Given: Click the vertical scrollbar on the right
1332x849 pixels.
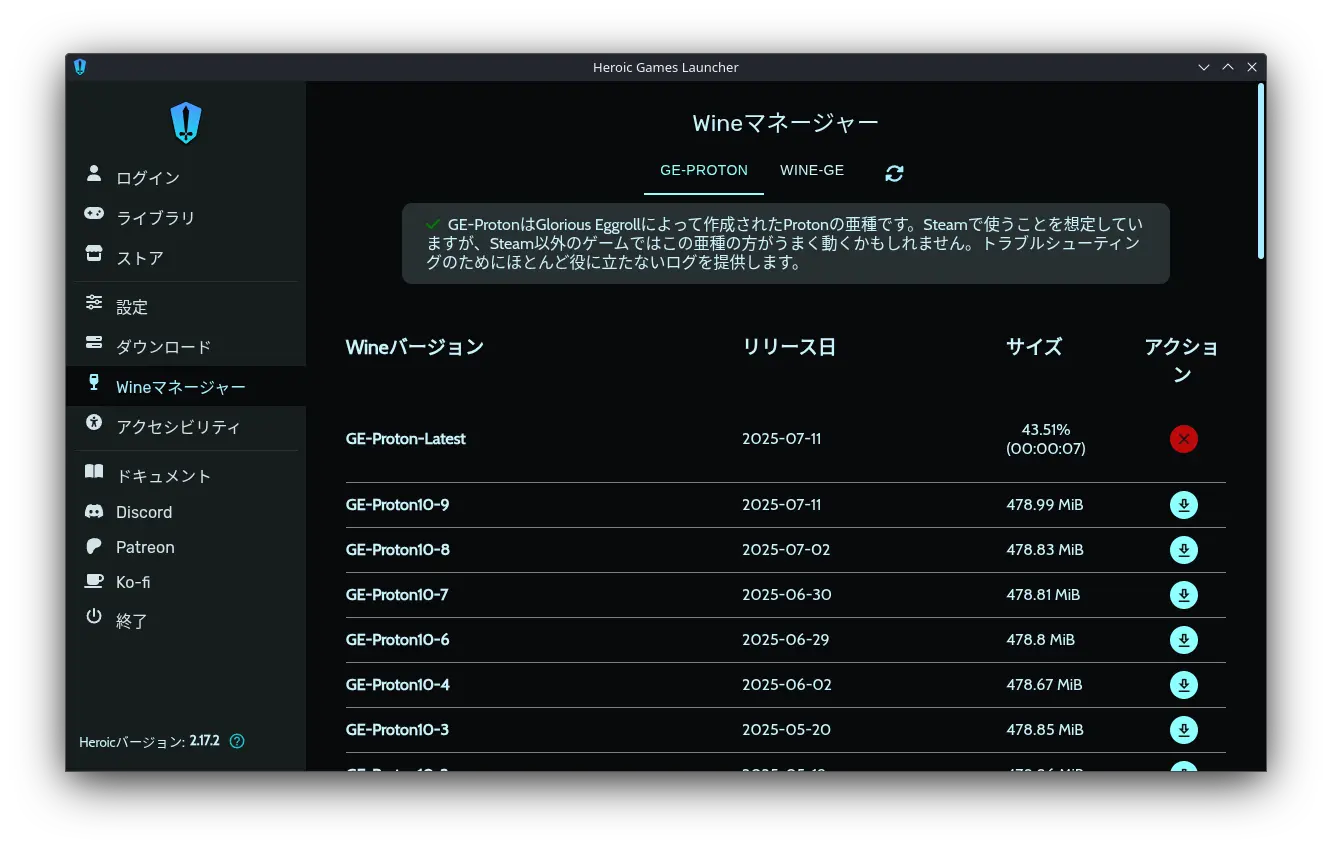Looking at the screenshot, I should pos(1261,171).
